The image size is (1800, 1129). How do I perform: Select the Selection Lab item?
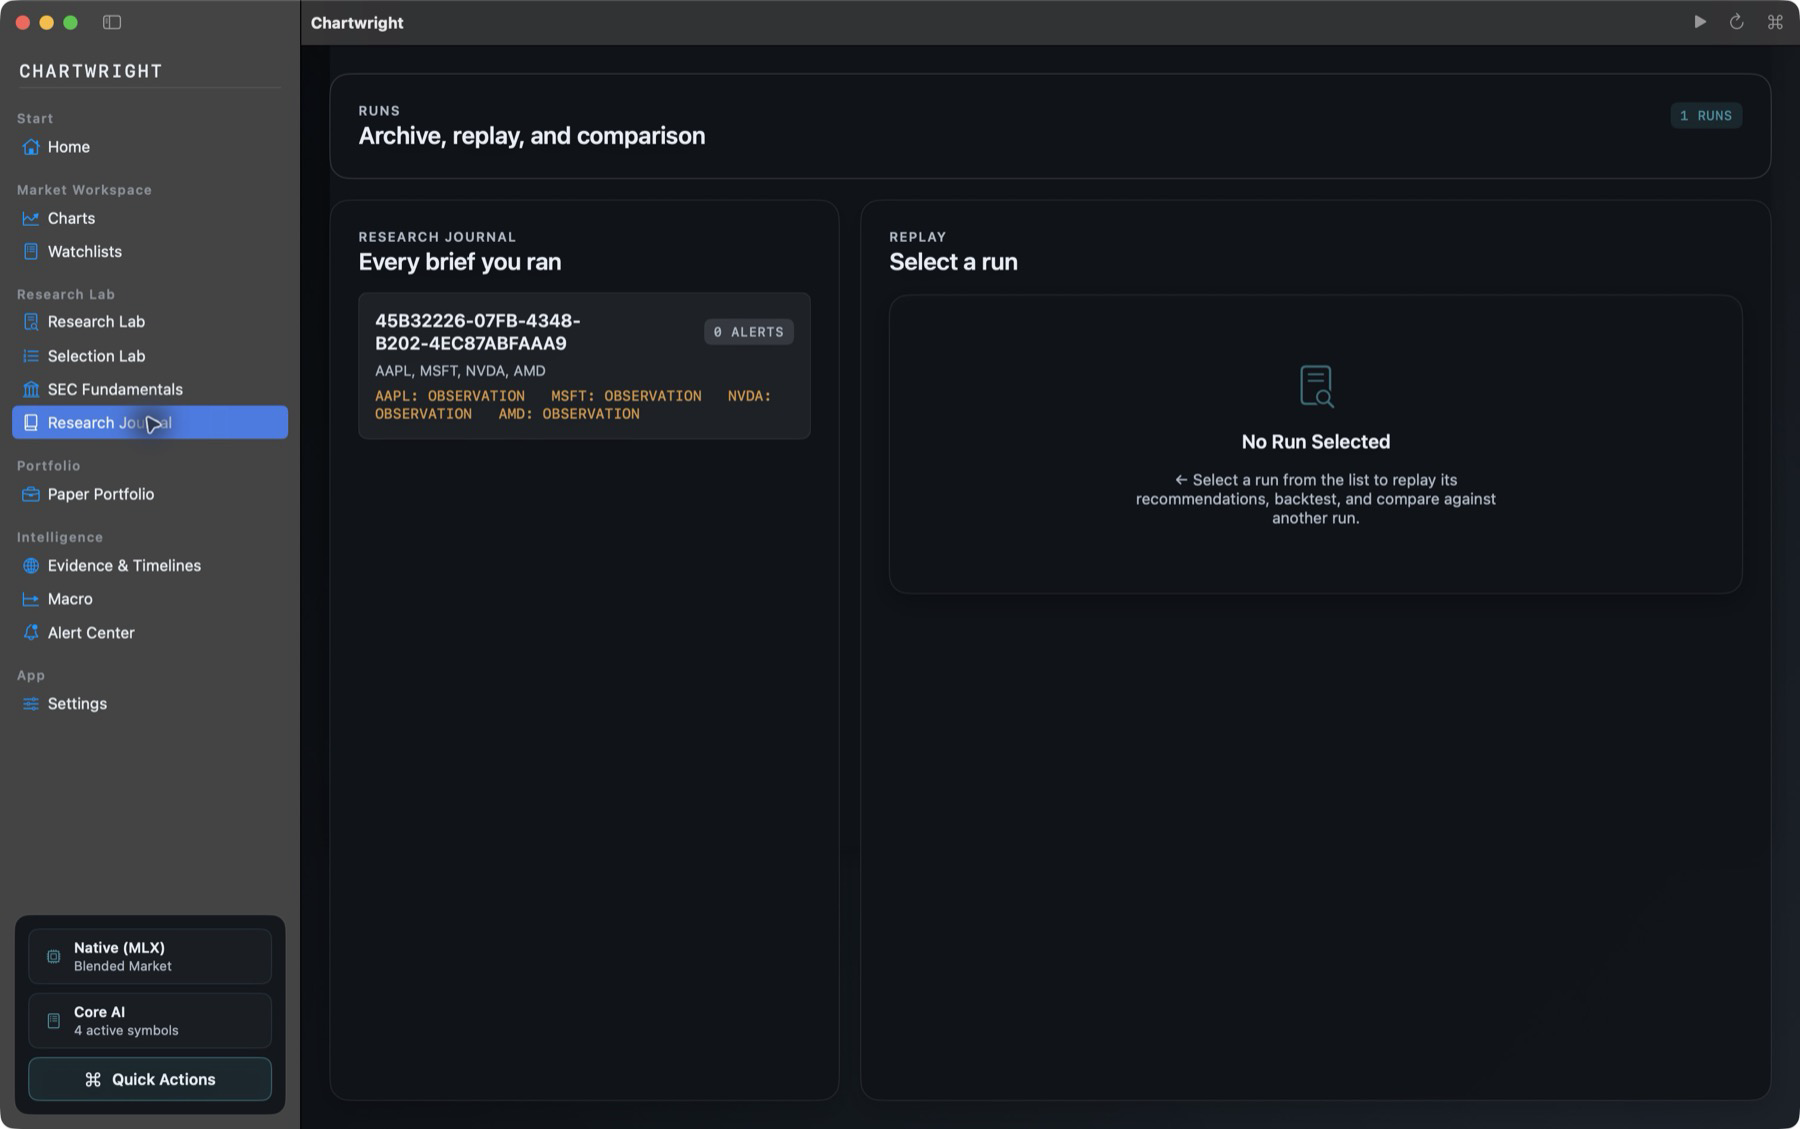pos(150,356)
